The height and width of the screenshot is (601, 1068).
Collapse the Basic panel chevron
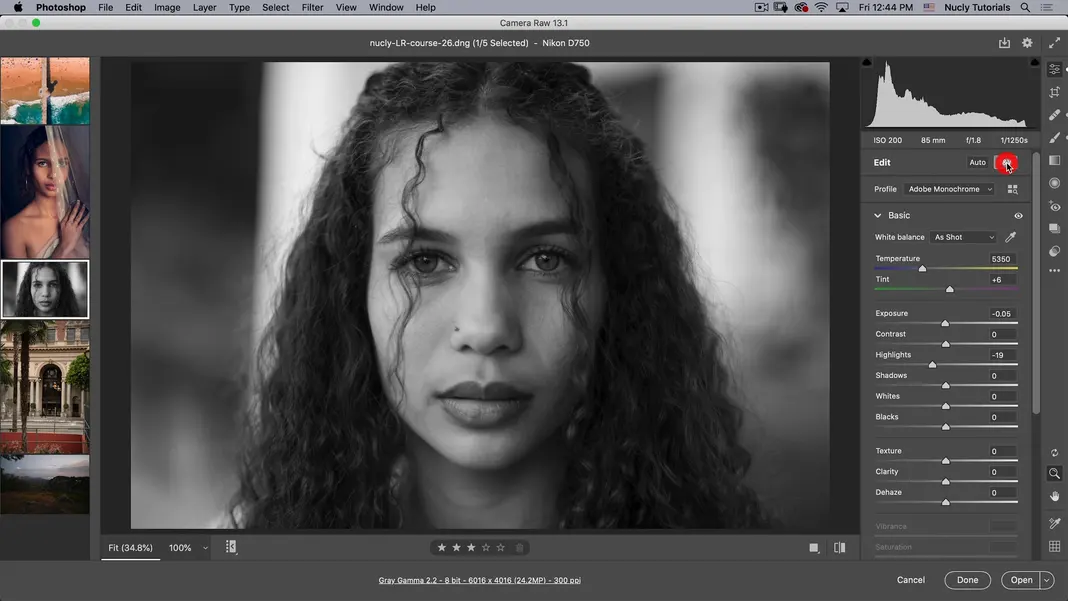point(877,216)
